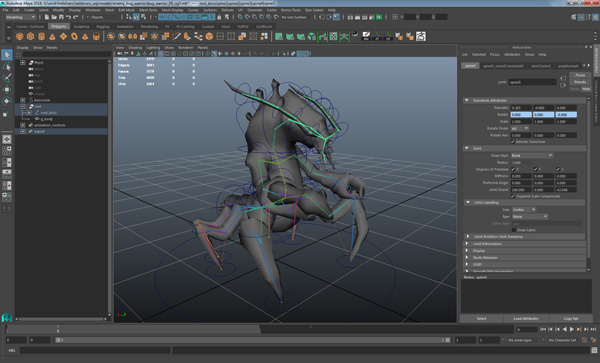The height and width of the screenshot is (363, 600).
Task: Select the Move tool in toolbox
Action: pos(7,90)
